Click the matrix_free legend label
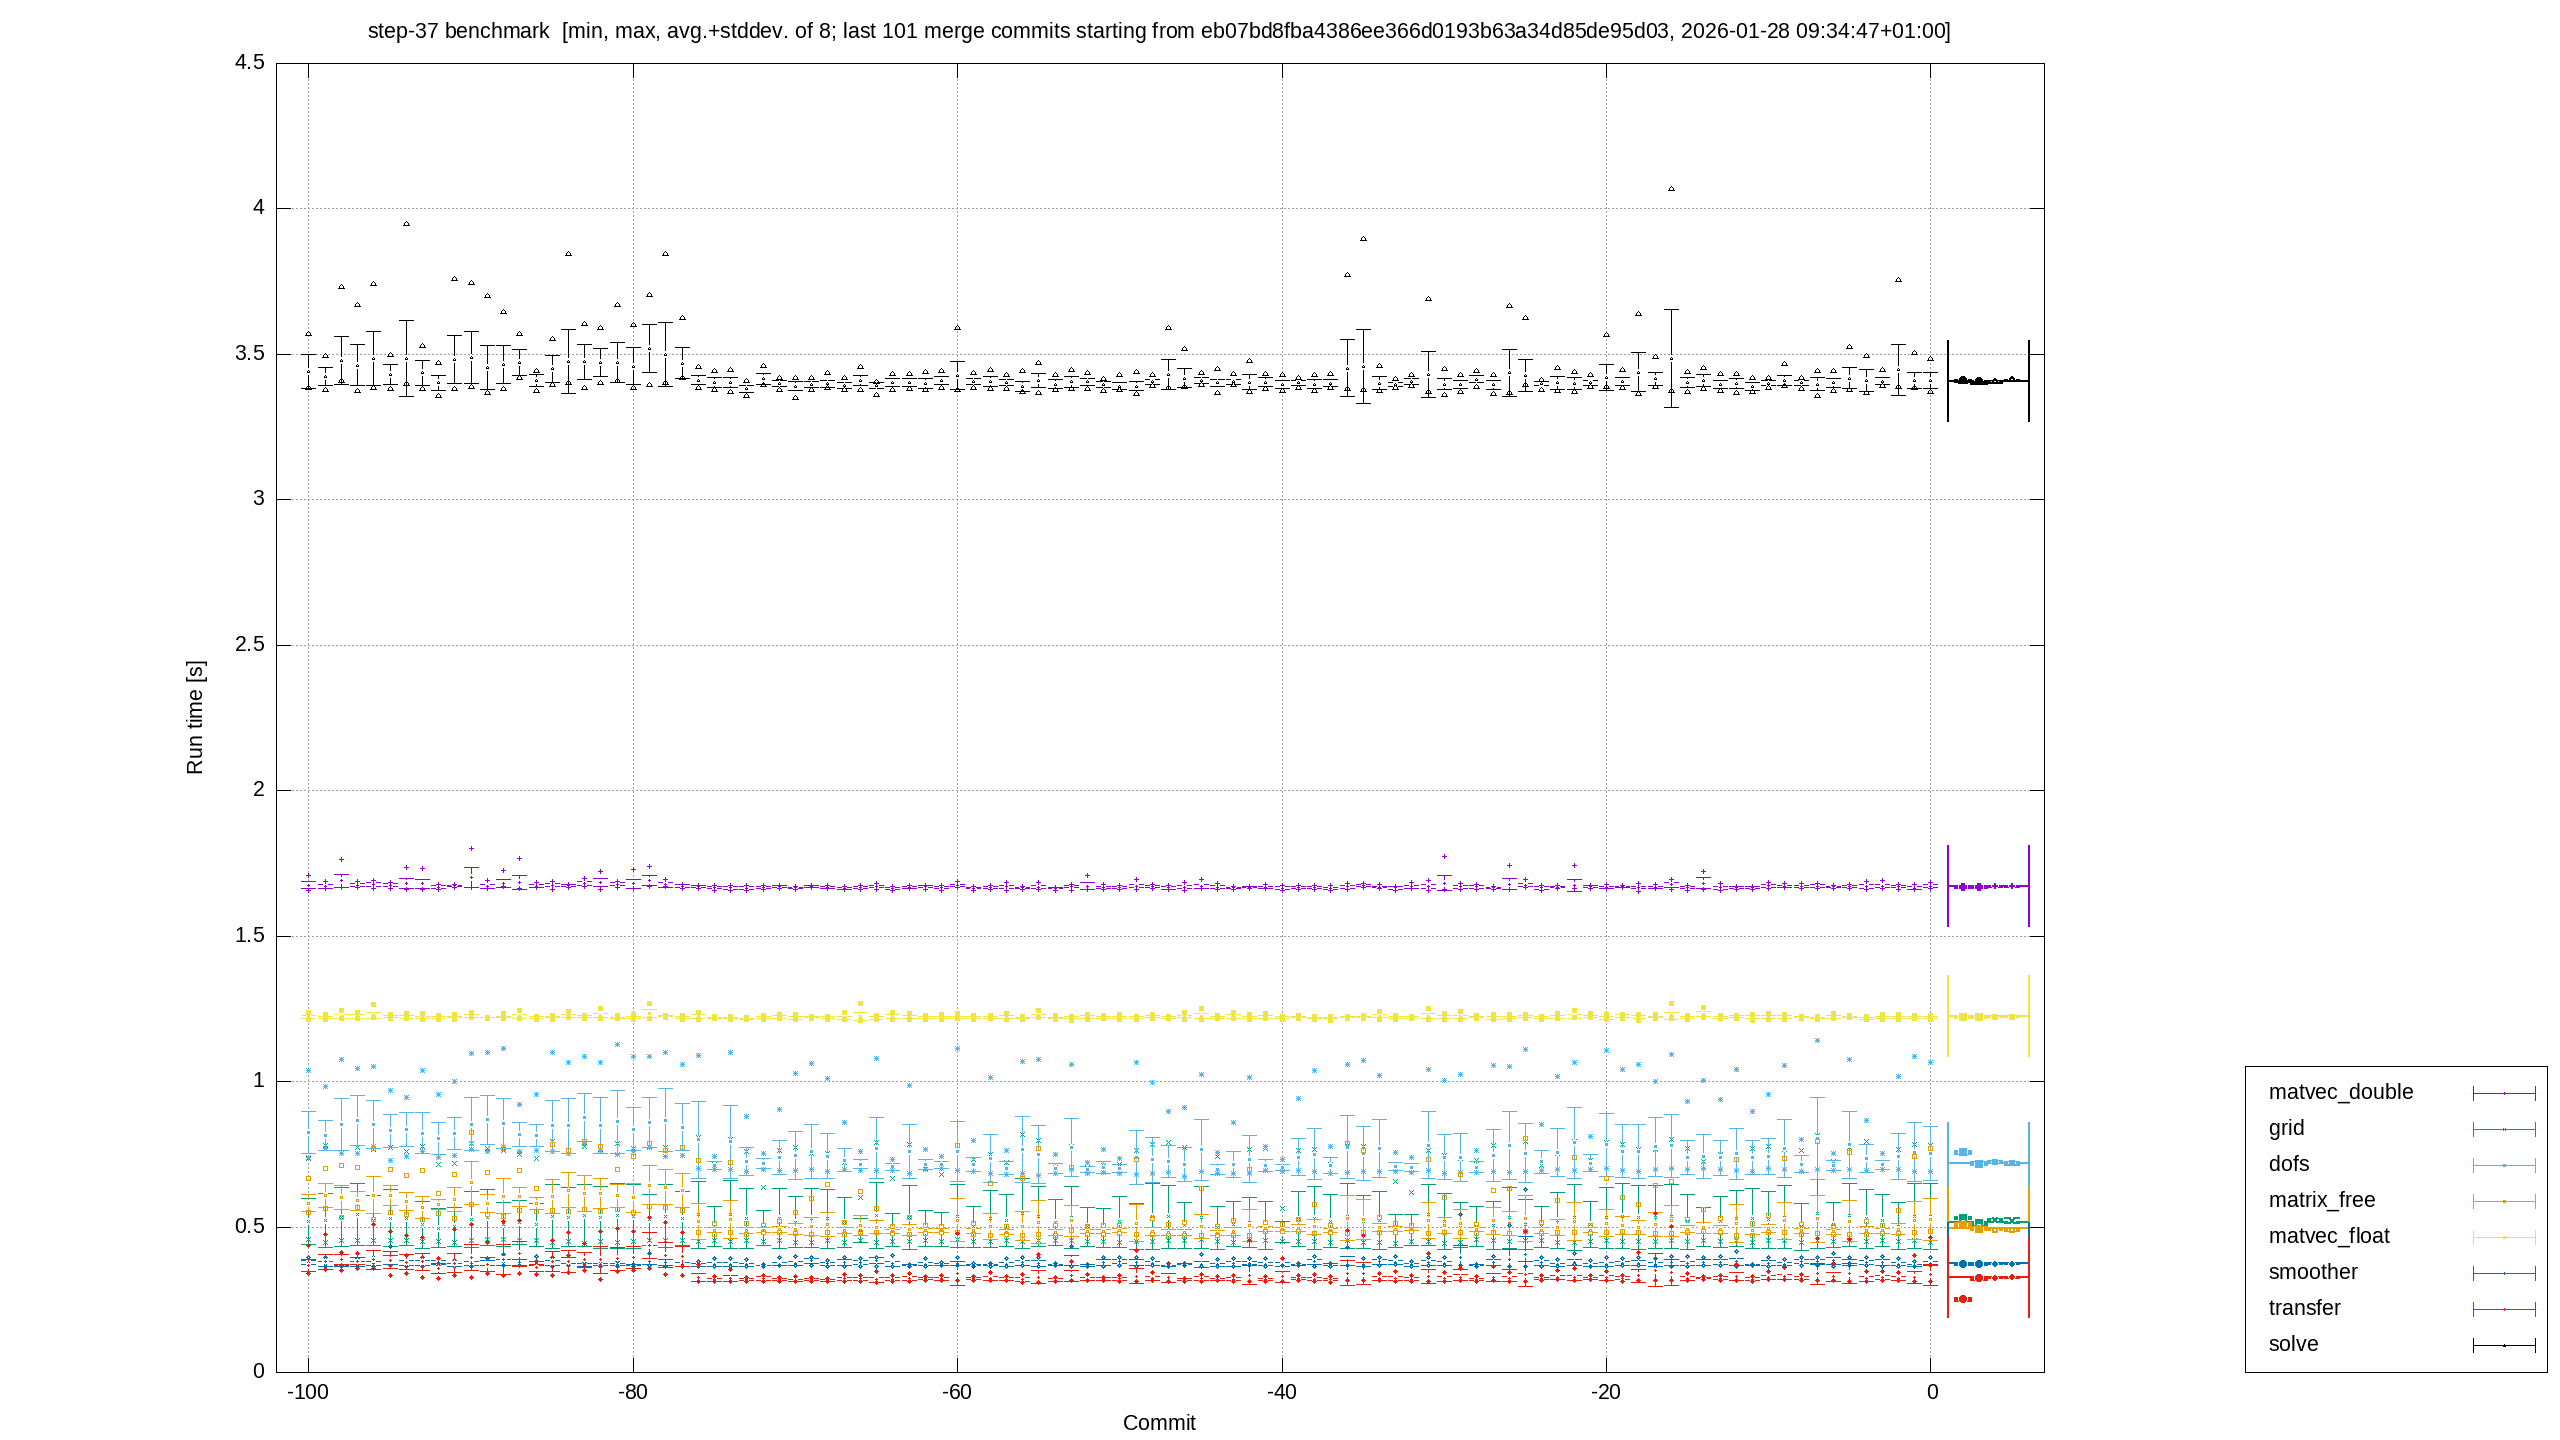This screenshot has height=1440, width=2560. 2321,1200
